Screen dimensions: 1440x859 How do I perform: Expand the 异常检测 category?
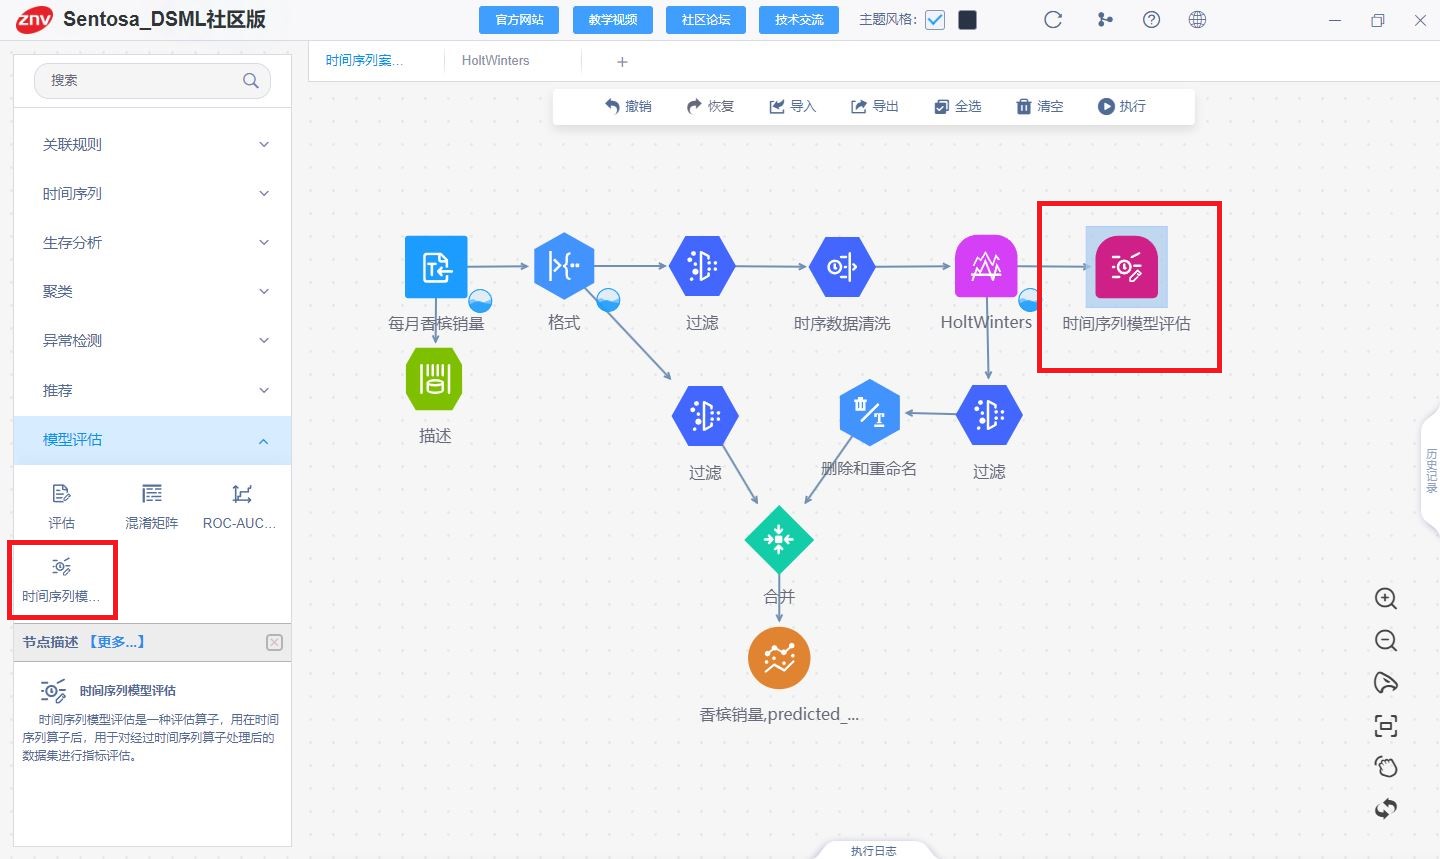click(152, 340)
